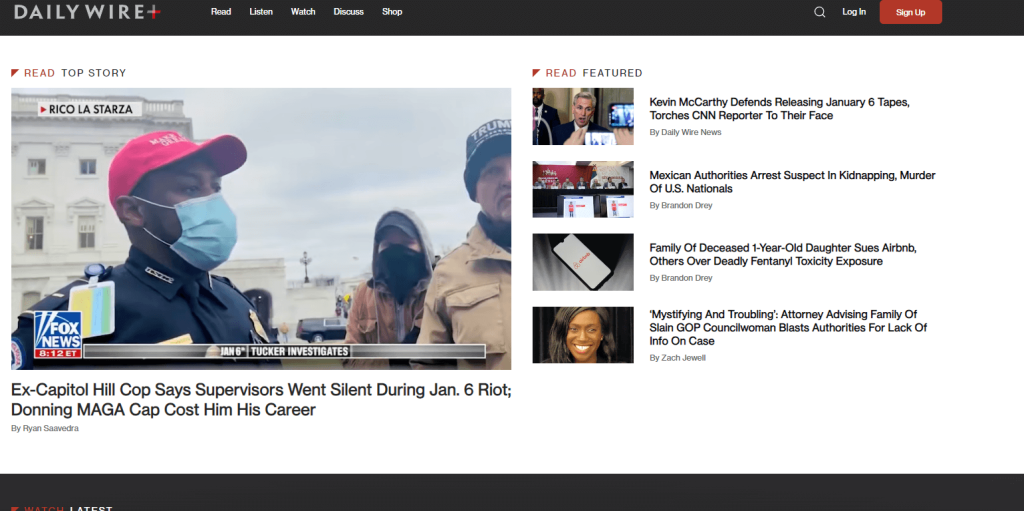The height and width of the screenshot is (511, 1024).
Task: Open the Shop menu item
Action: tap(392, 12)
